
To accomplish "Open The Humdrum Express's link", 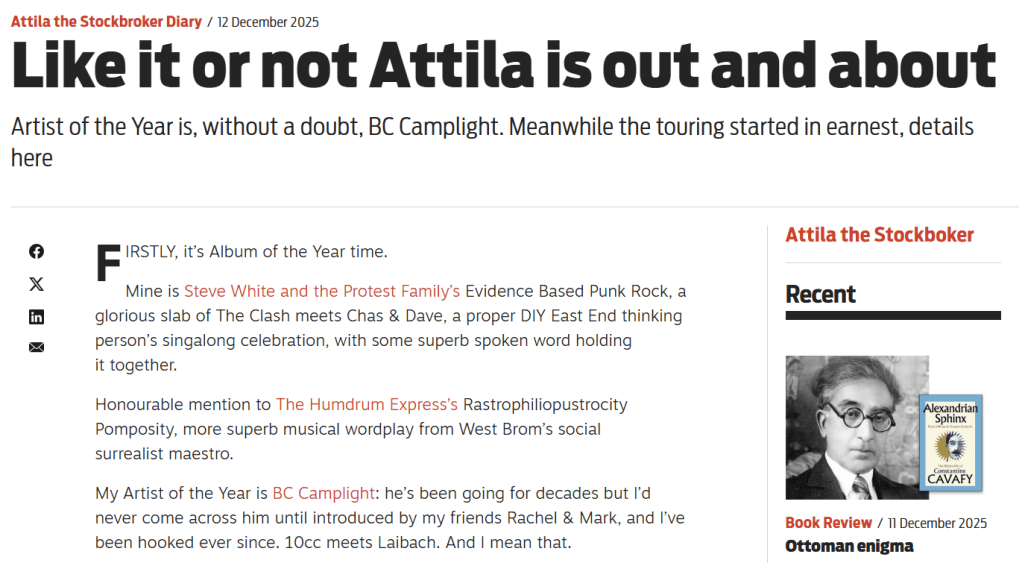I will click(367, 405).
